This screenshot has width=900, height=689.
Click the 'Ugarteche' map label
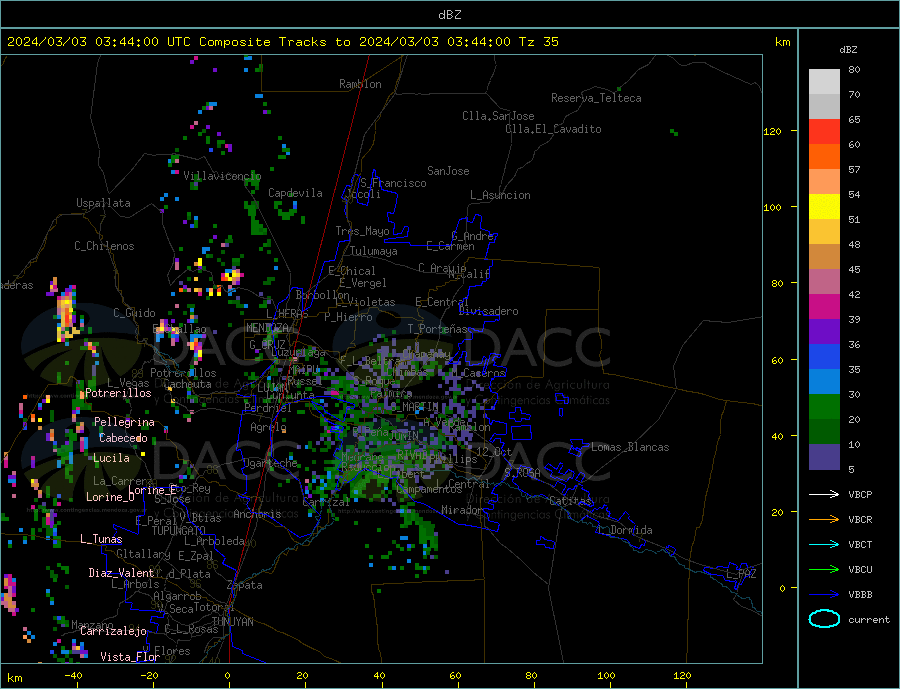270,463
